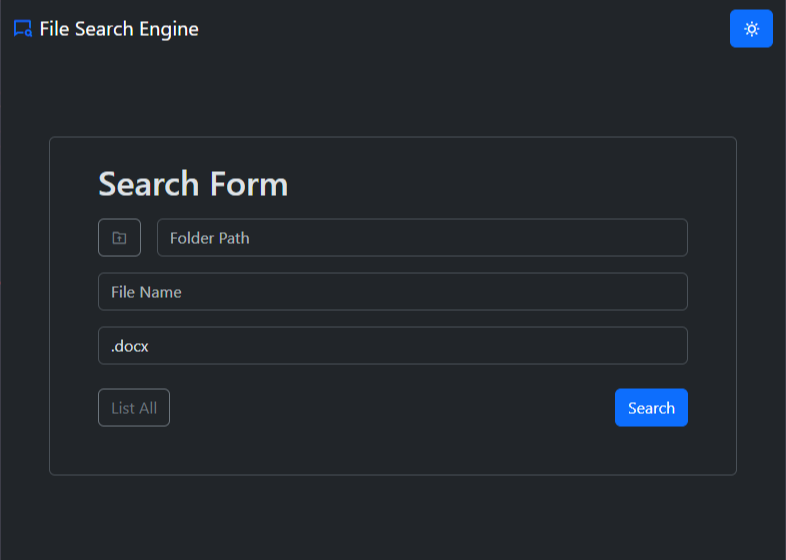Click the File Search Engine logo icon
The height and width of the screenshot is (560, 786).
pos(23,29)
